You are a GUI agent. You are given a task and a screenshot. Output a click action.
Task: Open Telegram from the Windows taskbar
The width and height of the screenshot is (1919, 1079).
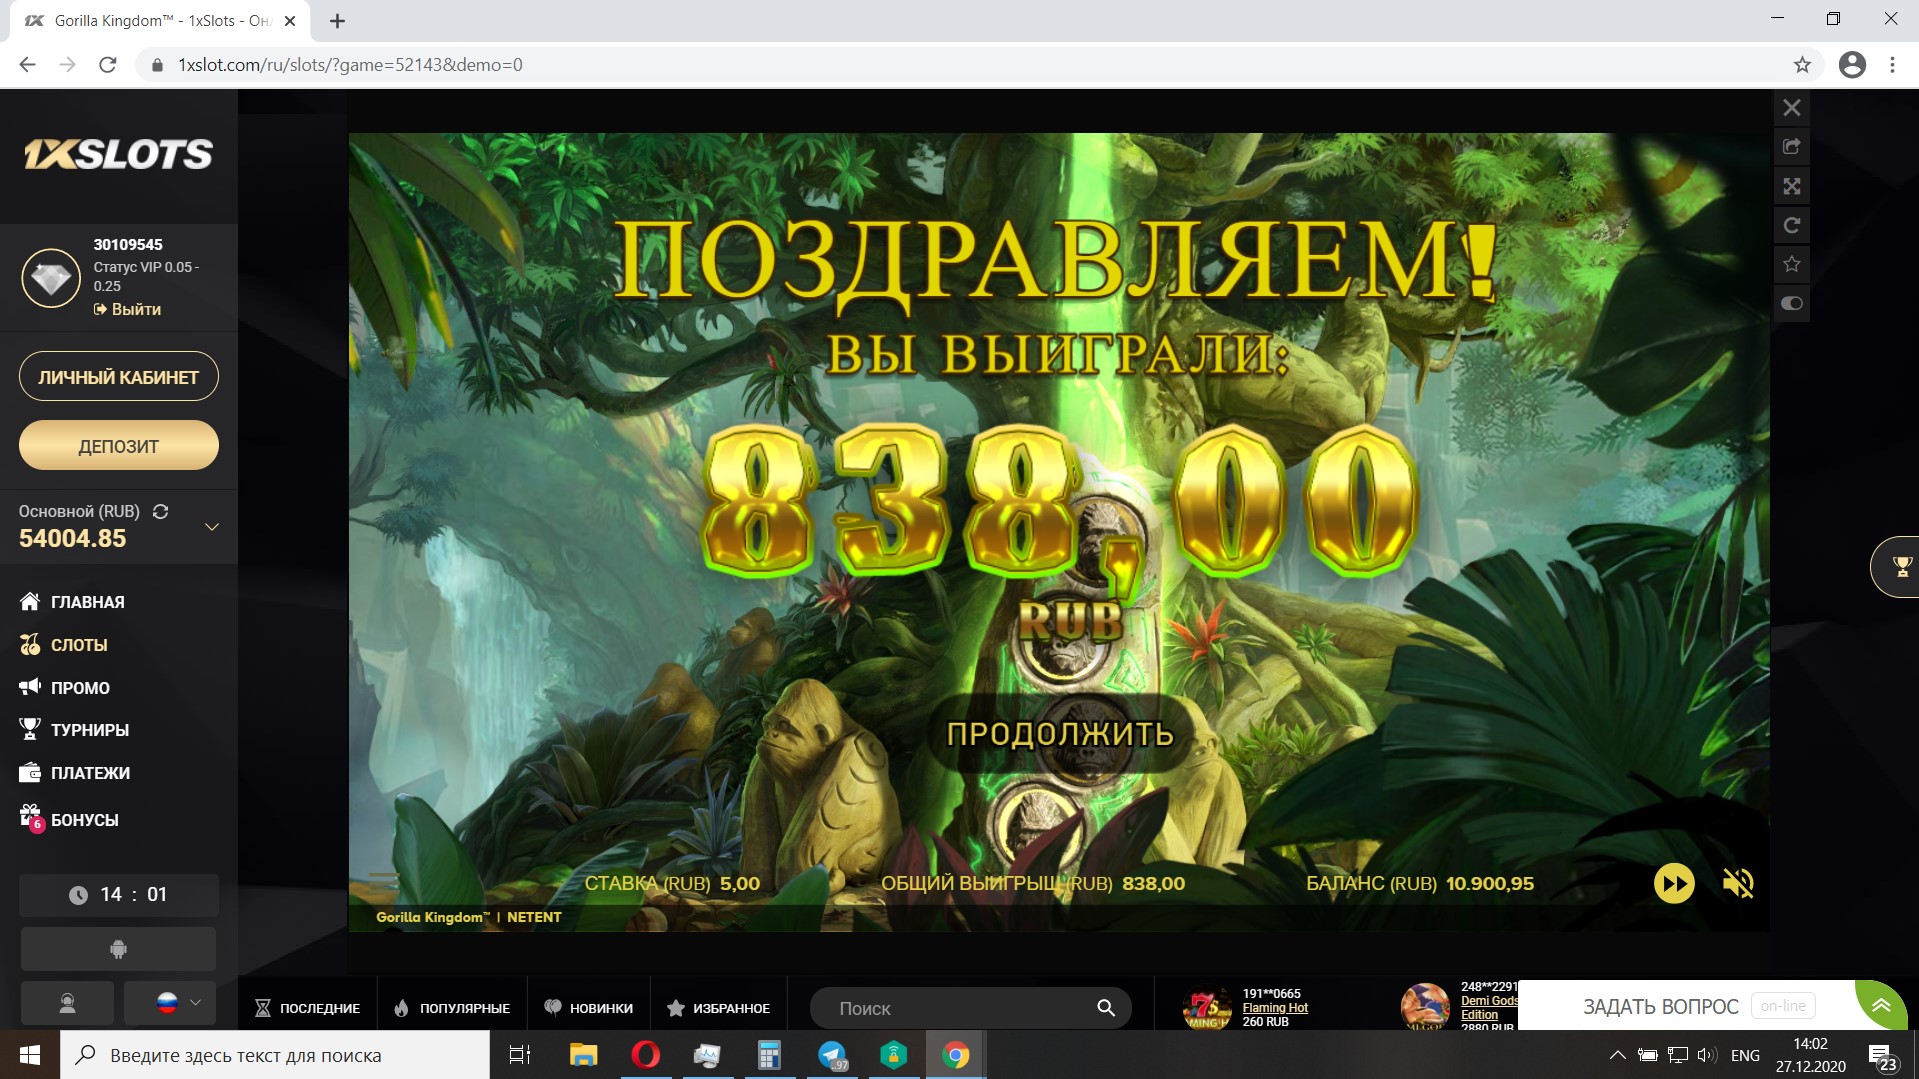tap(832, 1055)
